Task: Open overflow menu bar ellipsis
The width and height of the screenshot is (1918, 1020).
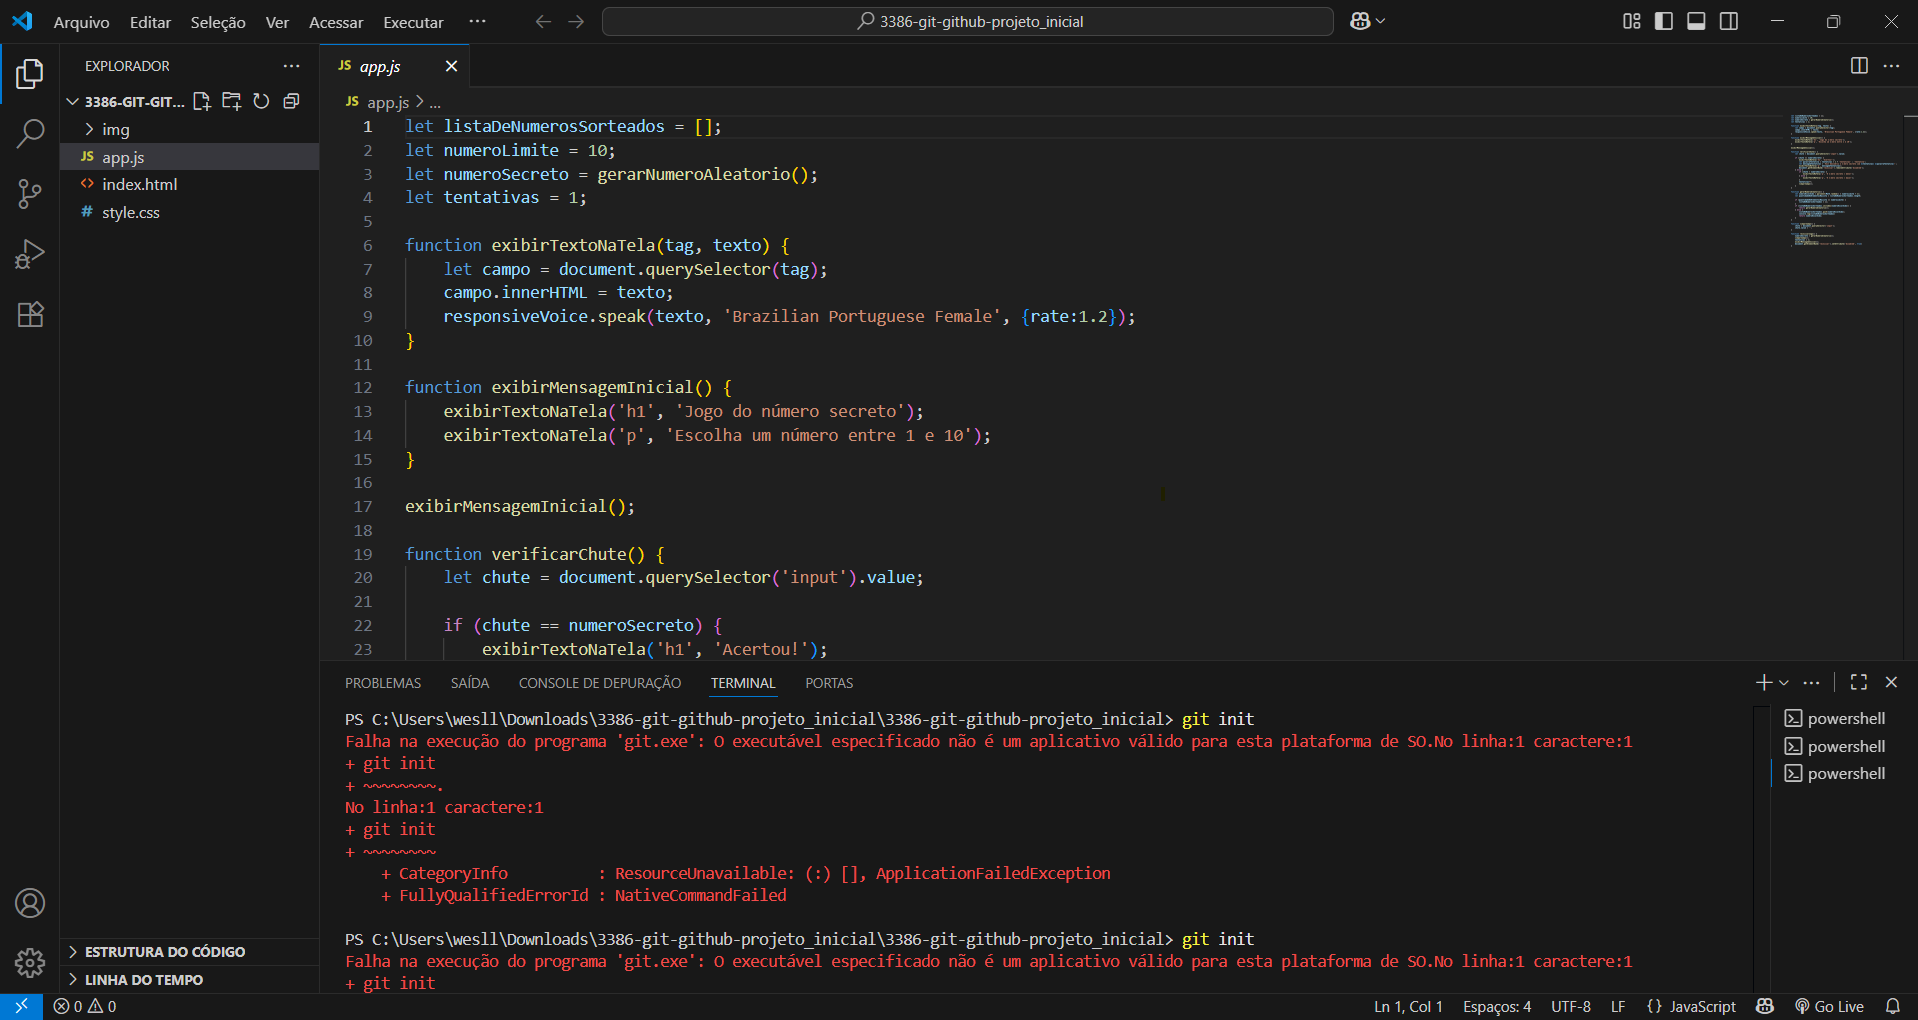Action: pos(477,21)
